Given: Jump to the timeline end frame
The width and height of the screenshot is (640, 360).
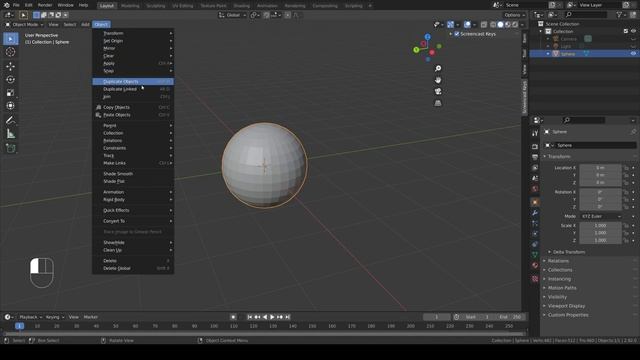Looking at the screenshot, I should [x=287, y=317].
